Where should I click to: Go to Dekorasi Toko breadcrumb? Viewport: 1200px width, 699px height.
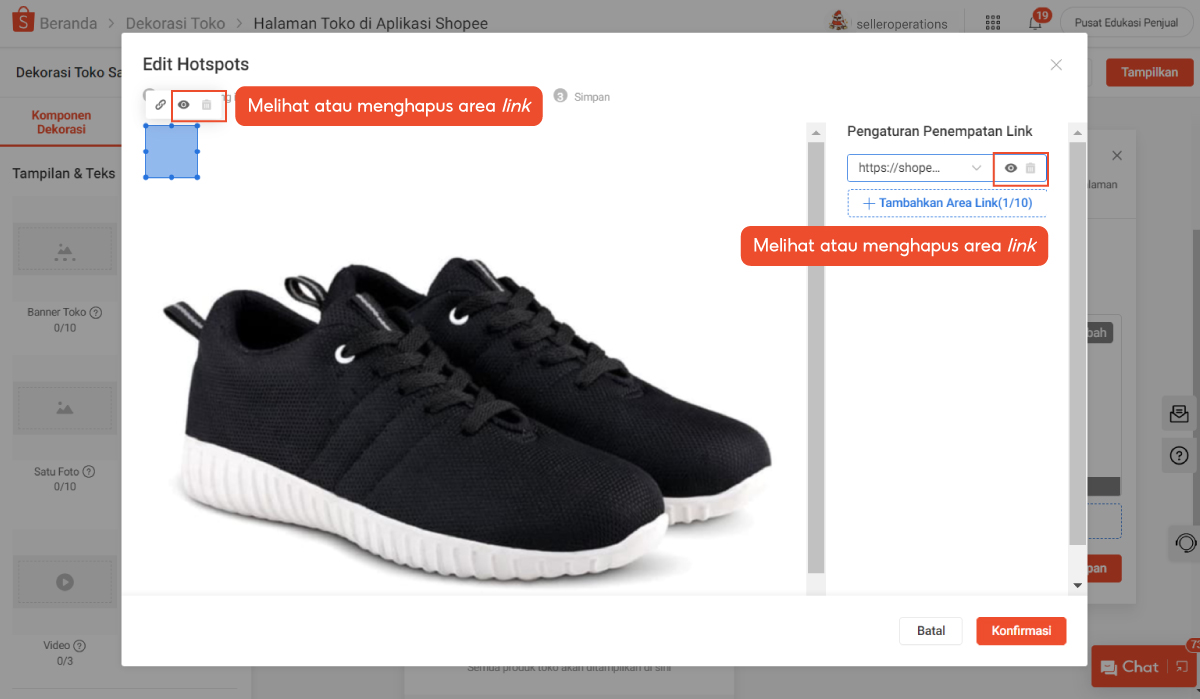(x=175, y=23)
